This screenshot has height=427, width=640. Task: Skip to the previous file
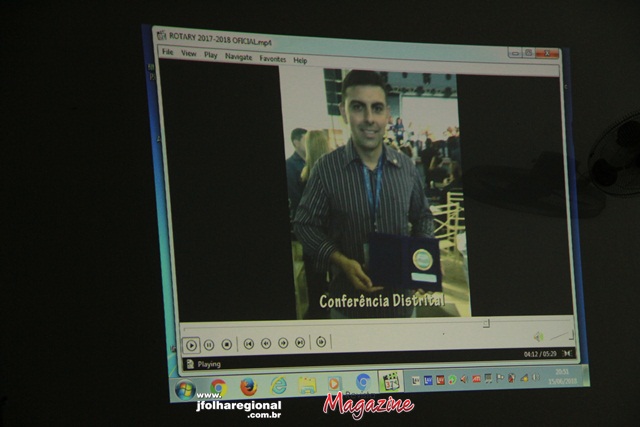point(249,344)
